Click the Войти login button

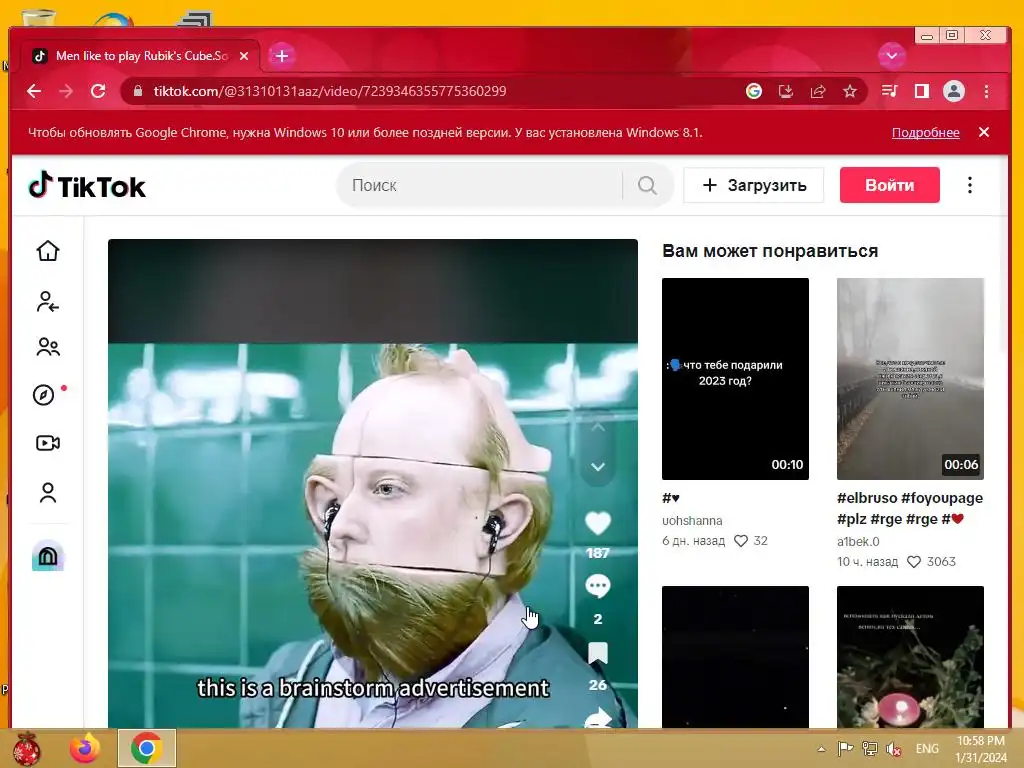(889, 185)
